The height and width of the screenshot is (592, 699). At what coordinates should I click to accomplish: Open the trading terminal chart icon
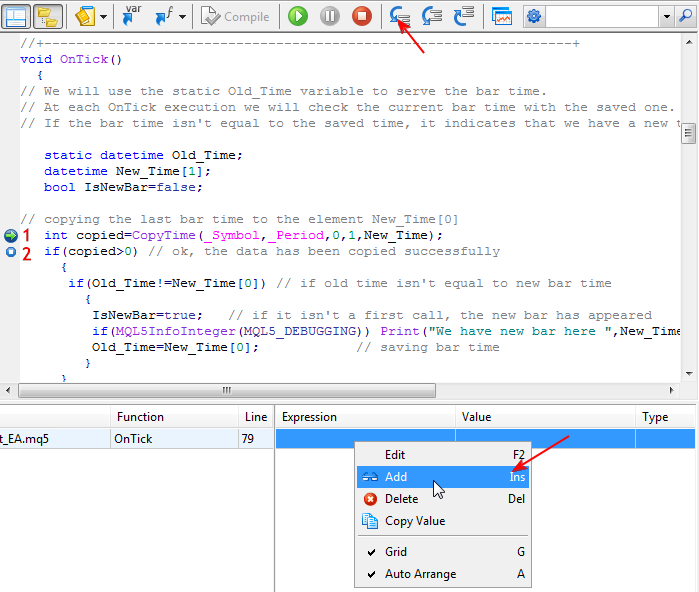point(502,16)
